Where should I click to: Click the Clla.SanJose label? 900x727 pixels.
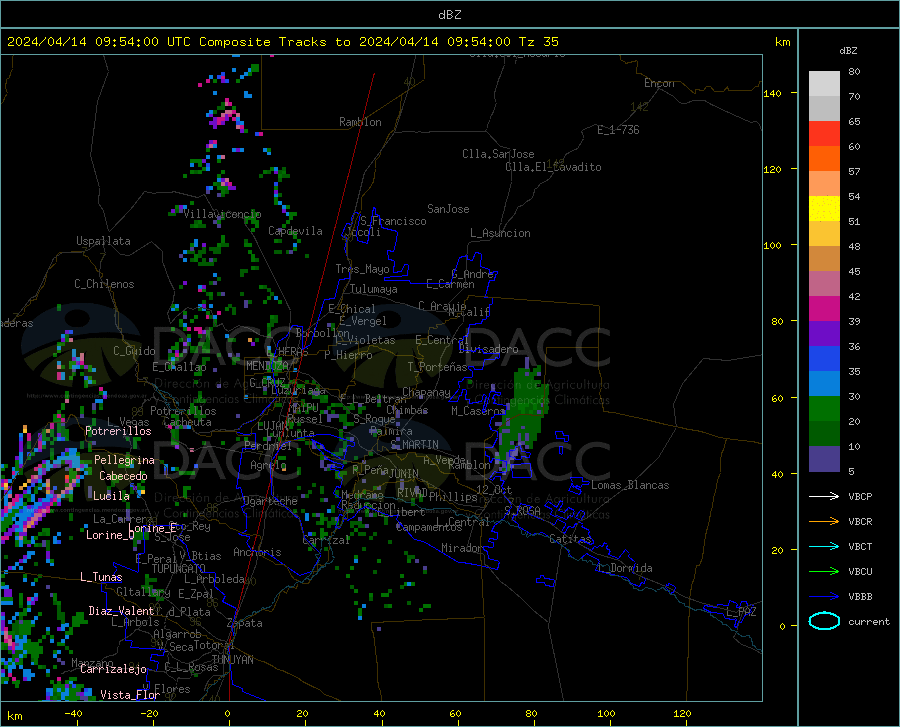pyautogui.click(x=498, y=154)
